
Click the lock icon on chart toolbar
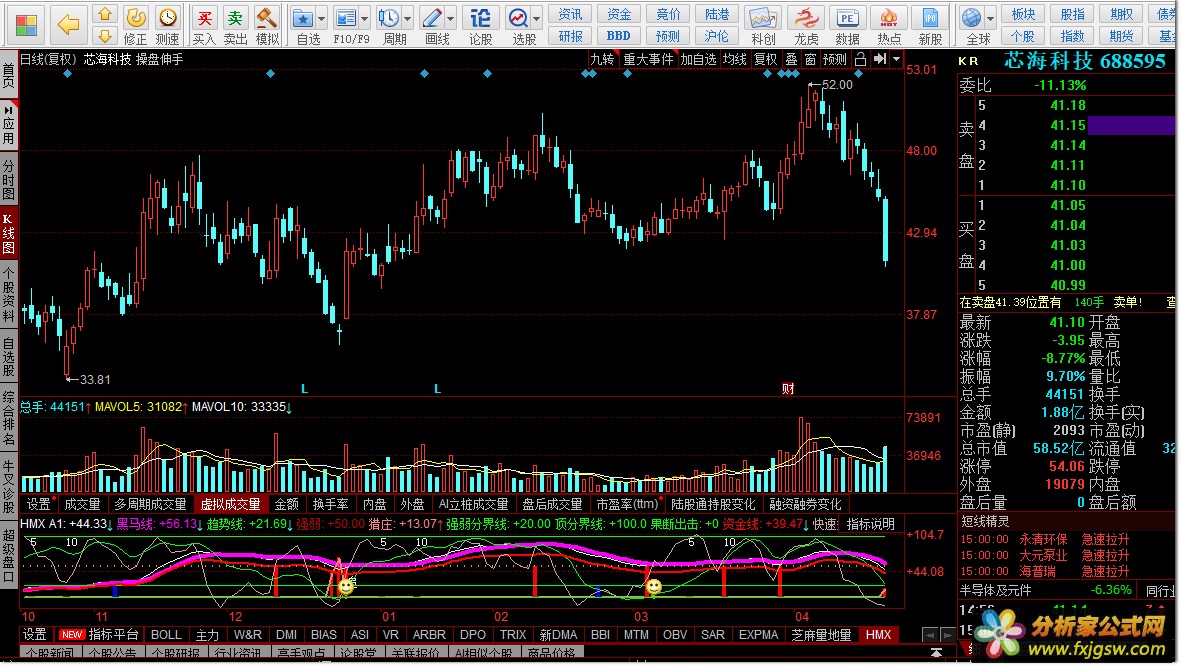point(860,59)
